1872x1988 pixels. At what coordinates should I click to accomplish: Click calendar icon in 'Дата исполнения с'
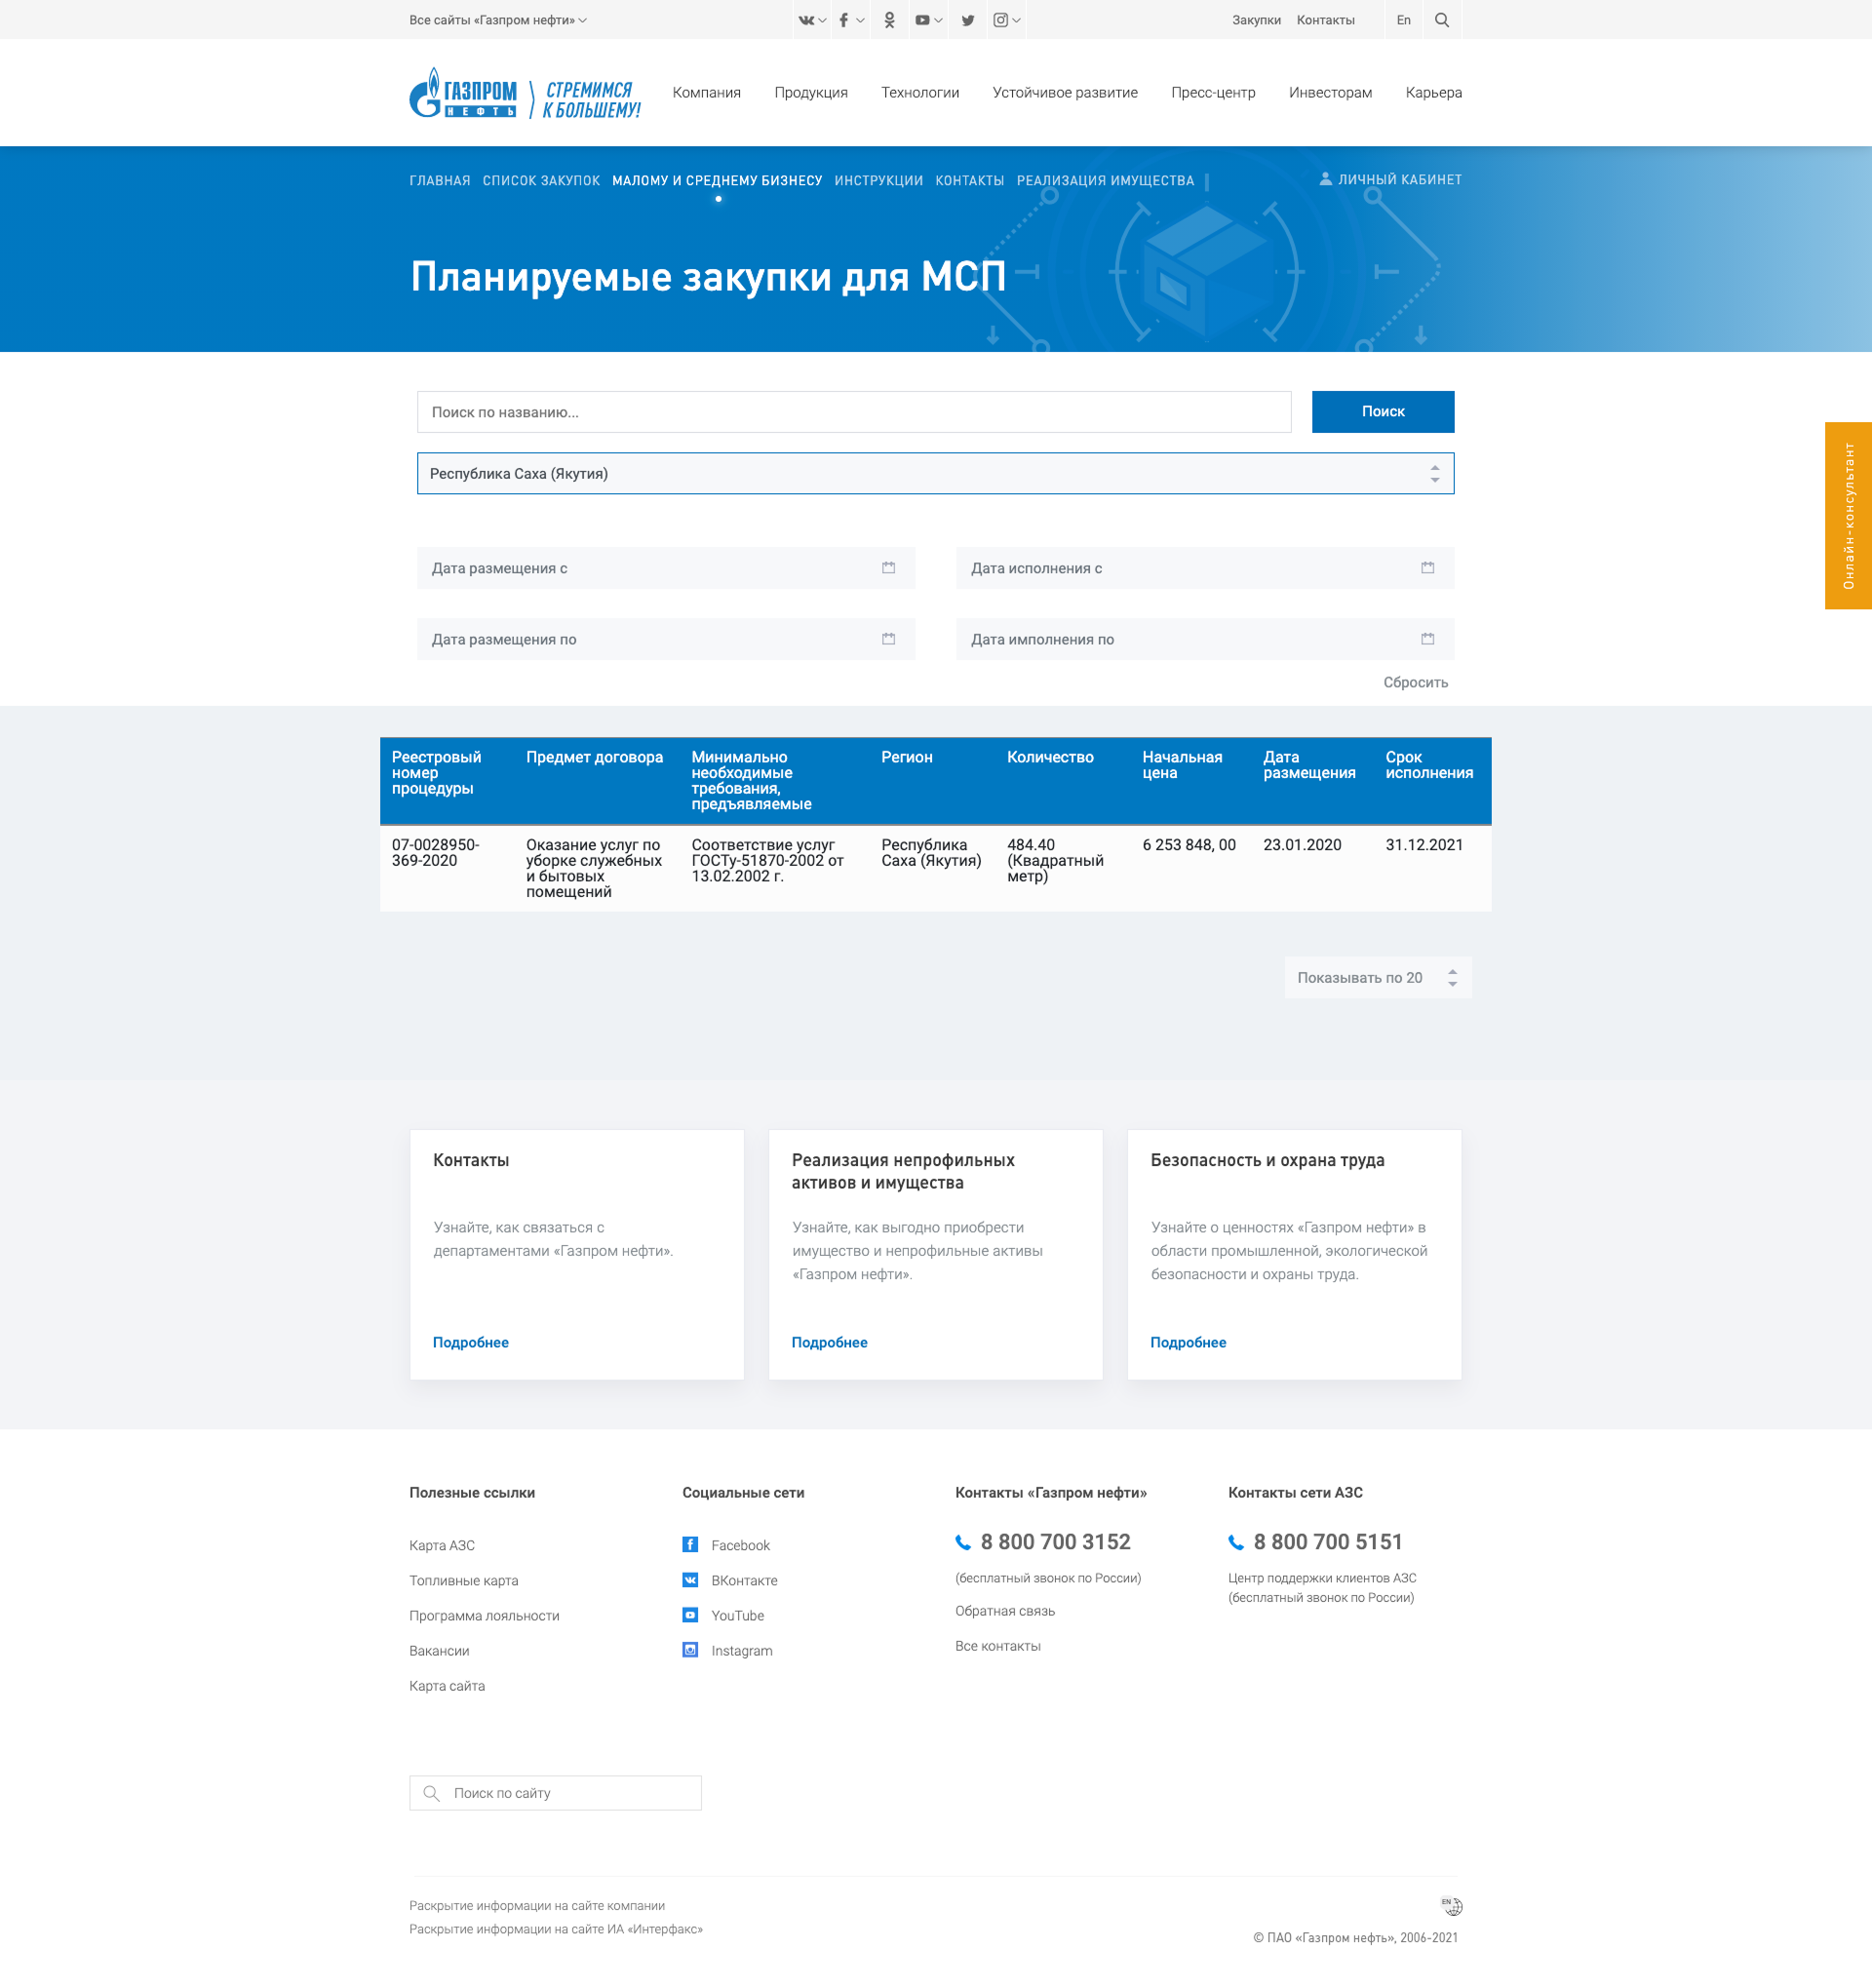click(1427, 568)
